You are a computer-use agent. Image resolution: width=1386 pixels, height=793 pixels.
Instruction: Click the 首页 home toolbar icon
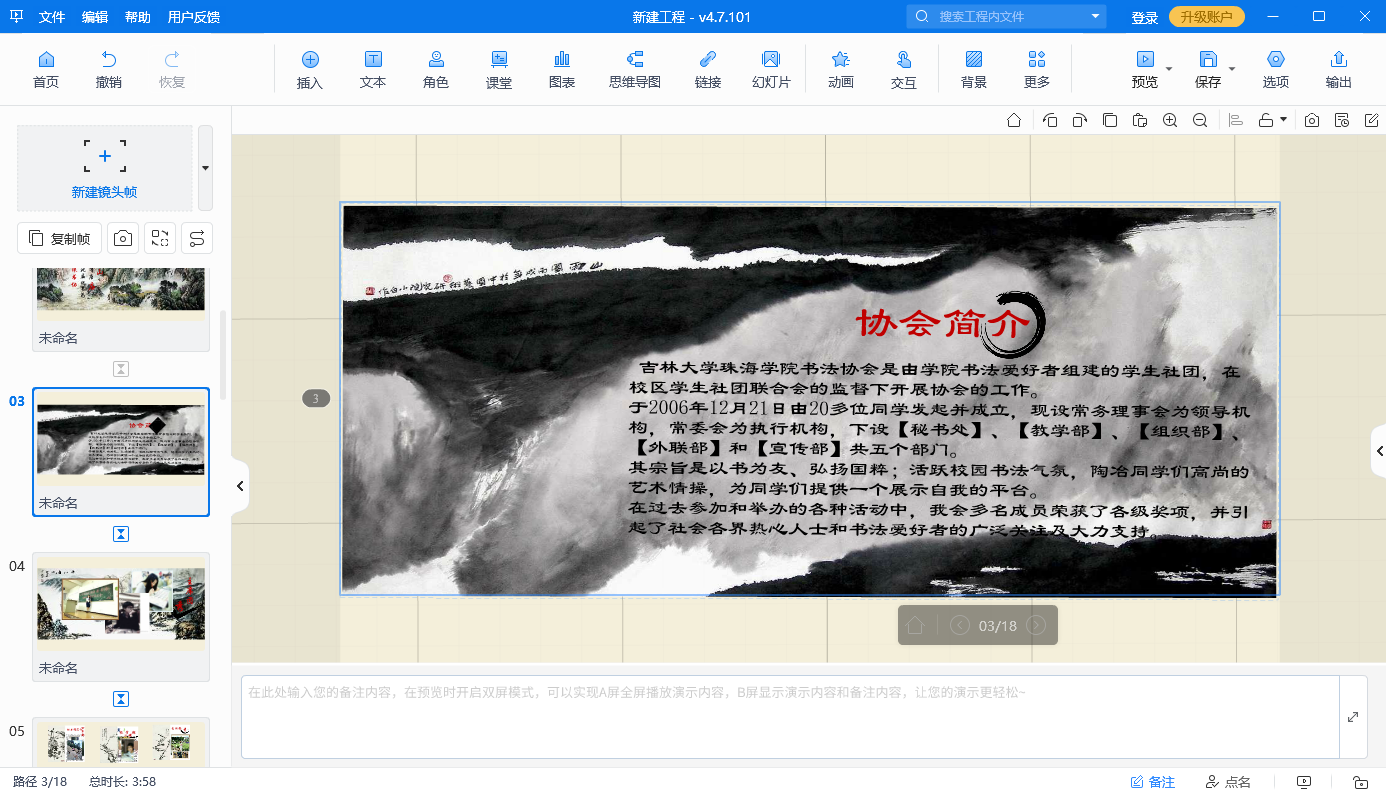point(46,69)
